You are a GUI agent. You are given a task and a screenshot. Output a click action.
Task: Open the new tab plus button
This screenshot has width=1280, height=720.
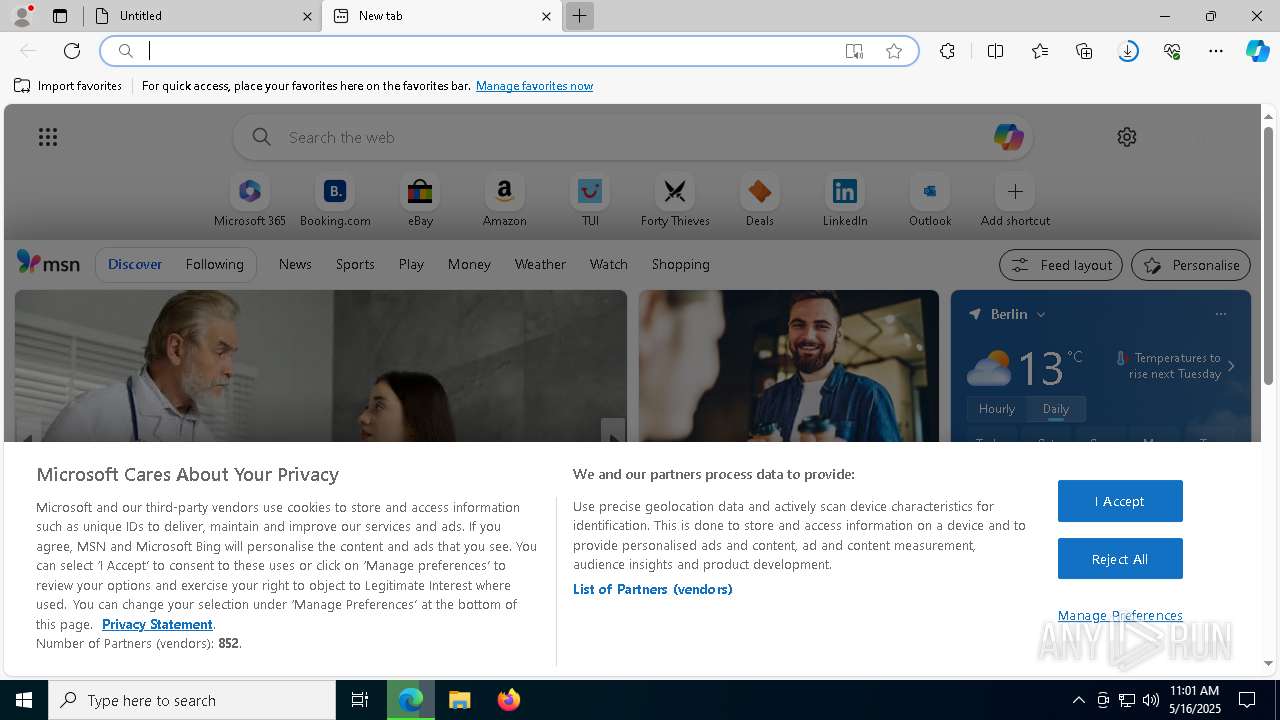pyautogui.click(x=579, y=16)
